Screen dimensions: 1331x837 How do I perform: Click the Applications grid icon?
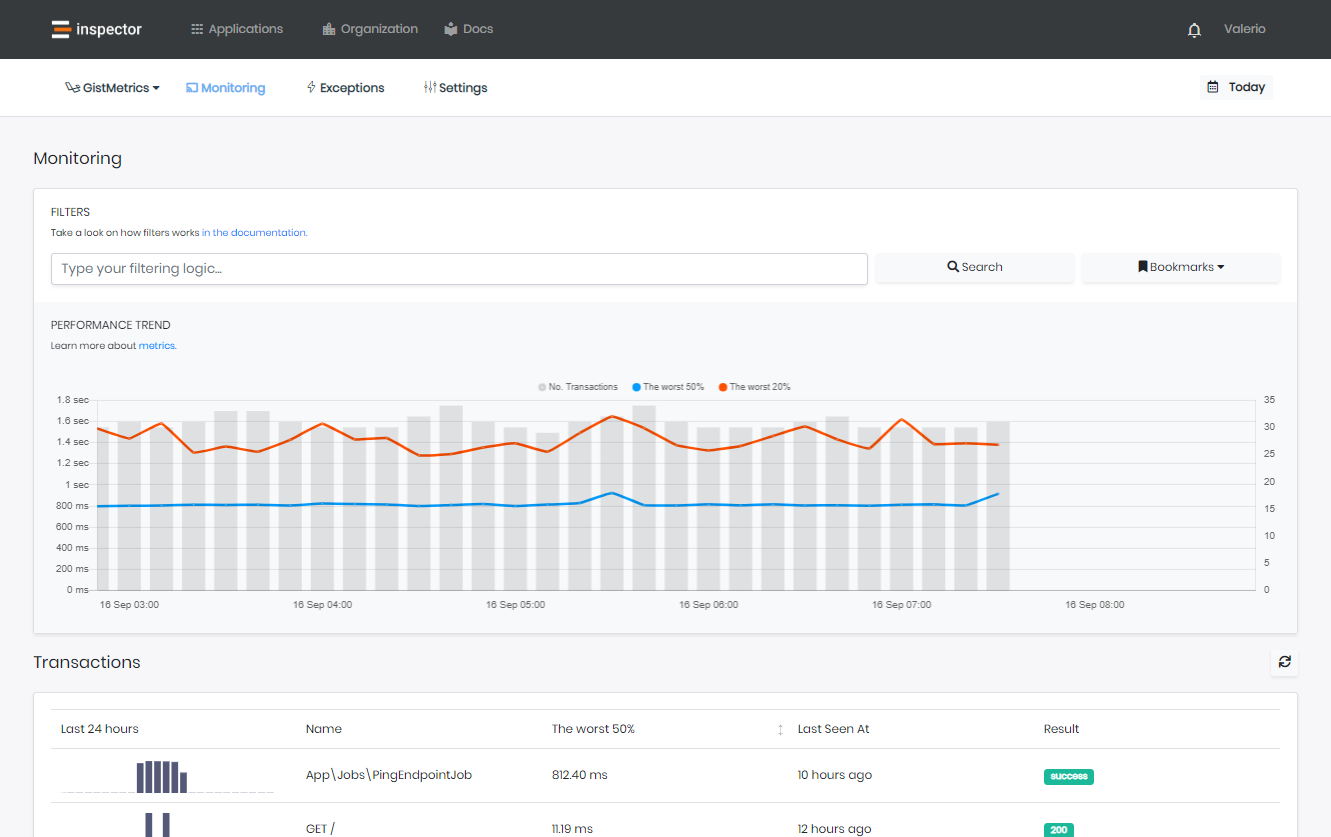point(197,29)
